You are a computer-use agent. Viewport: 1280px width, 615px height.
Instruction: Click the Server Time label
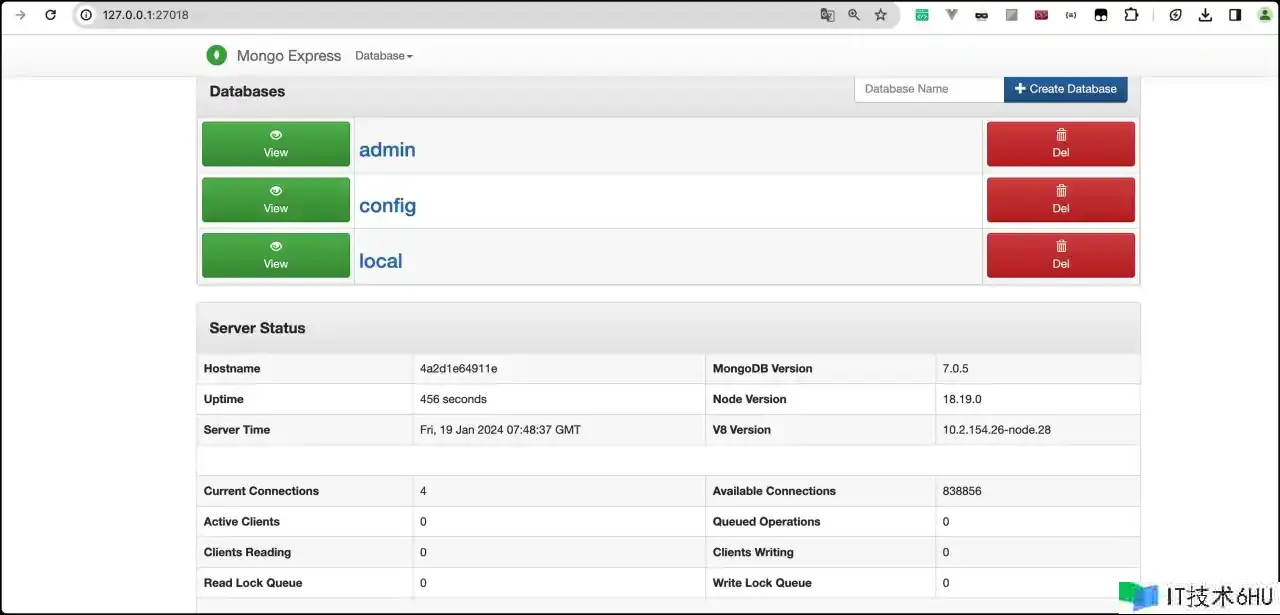[237, 430]
